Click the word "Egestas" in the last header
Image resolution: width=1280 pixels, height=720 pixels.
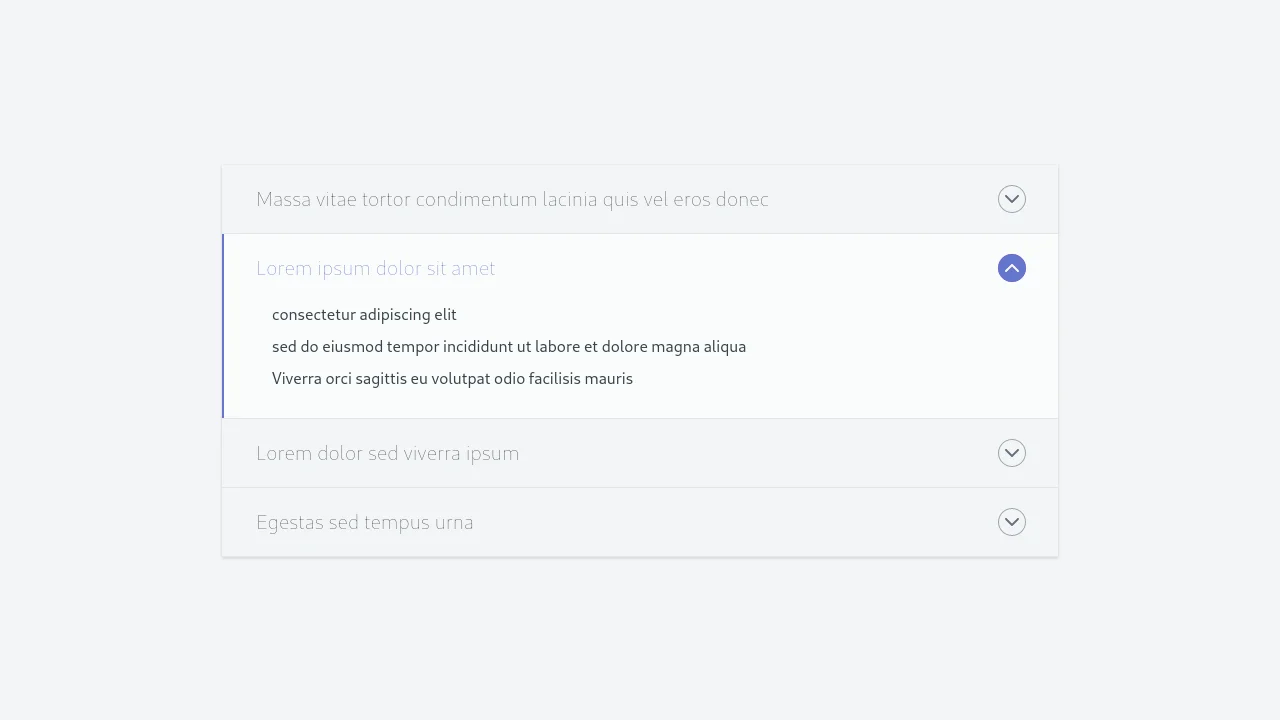(x=289, y=522)
